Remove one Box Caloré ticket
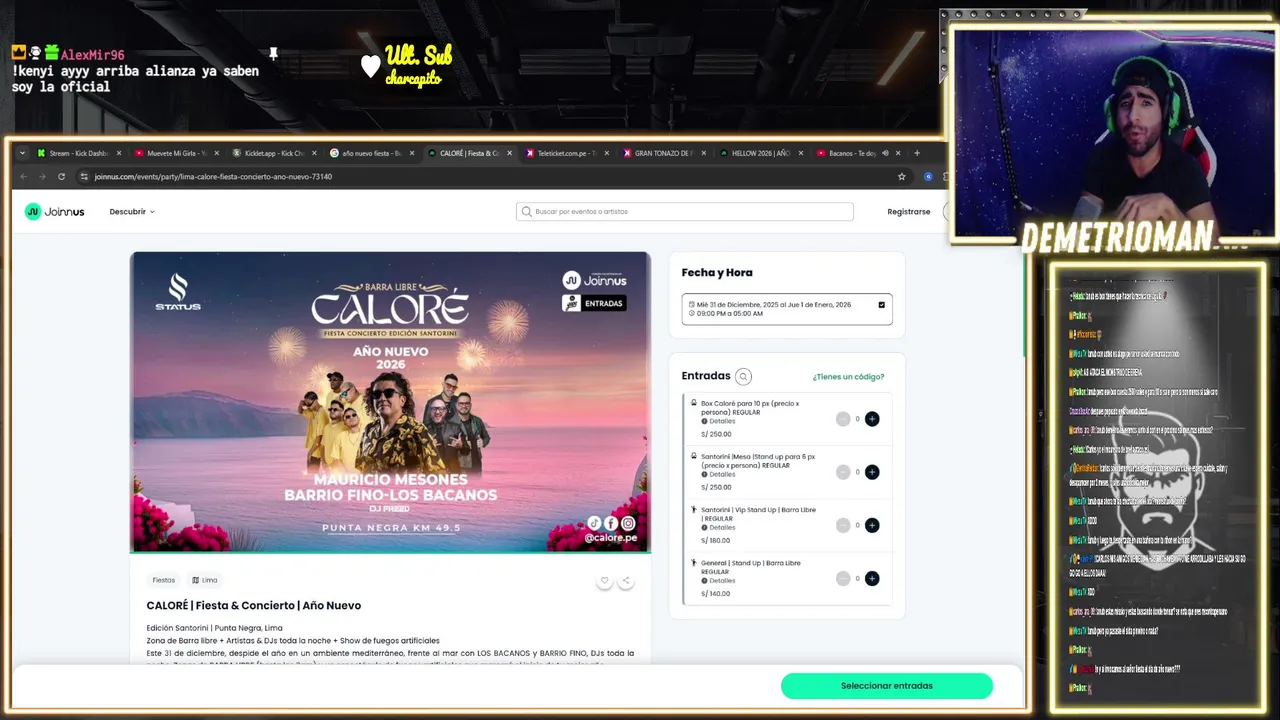The width and height of the screenshot is (1280, 720). pyautogui.click(x=843, y=419)
